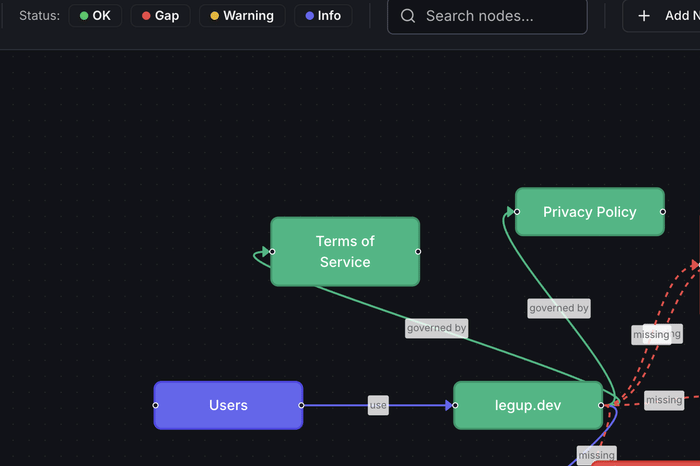The image size is (700, 466).
Task: Click left connection handle of Privacy Policy node
Action: click(516, 212)
